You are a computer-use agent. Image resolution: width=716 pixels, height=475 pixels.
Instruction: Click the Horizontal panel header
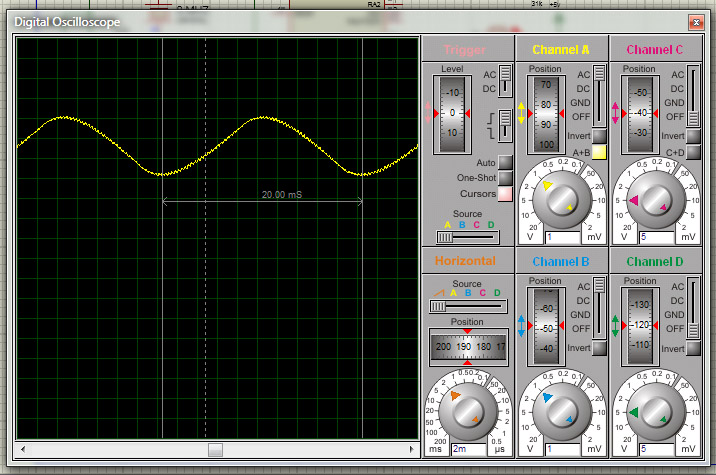[x=465, y=261]
